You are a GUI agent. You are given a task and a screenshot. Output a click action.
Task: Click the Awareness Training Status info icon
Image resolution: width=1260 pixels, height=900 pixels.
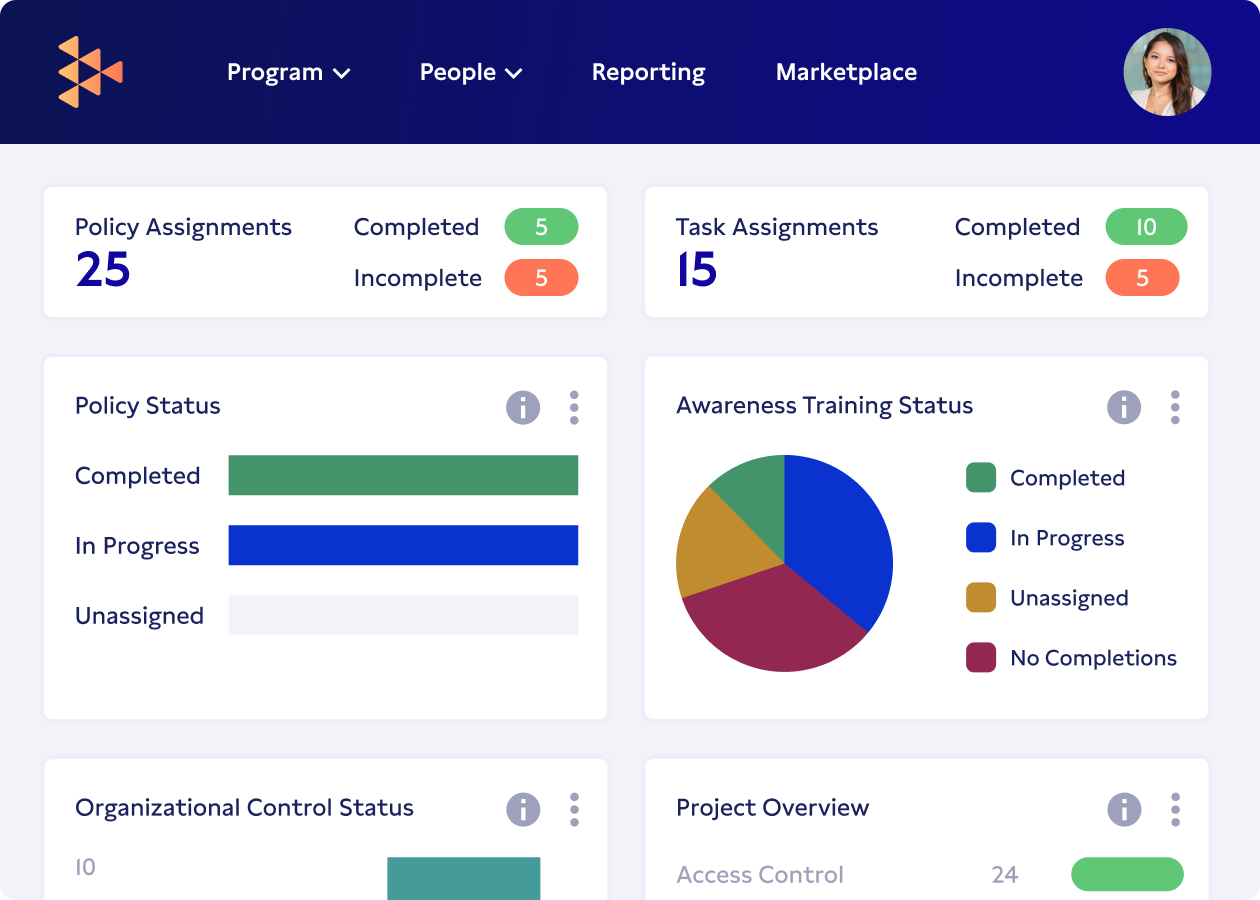click(x=1123, y=406)
